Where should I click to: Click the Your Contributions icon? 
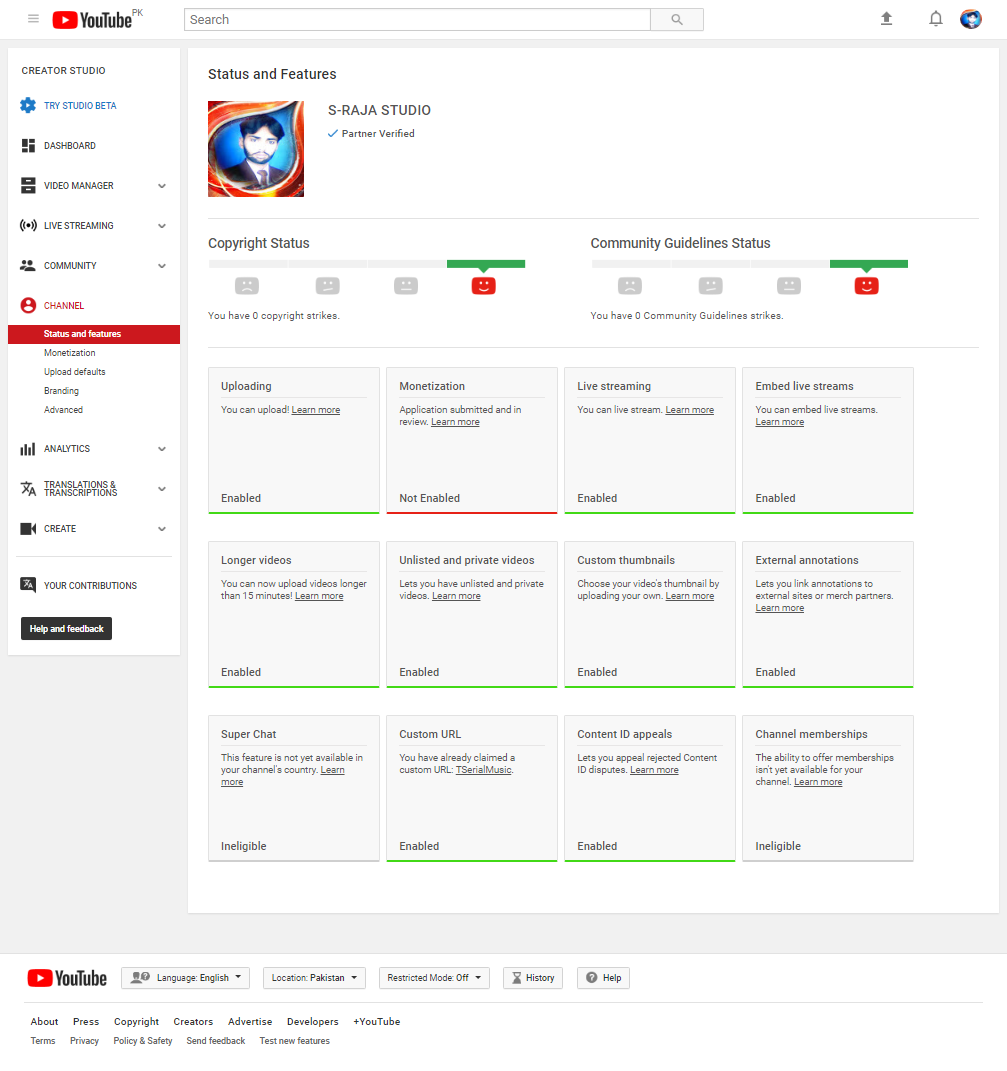tap(28, 585)
